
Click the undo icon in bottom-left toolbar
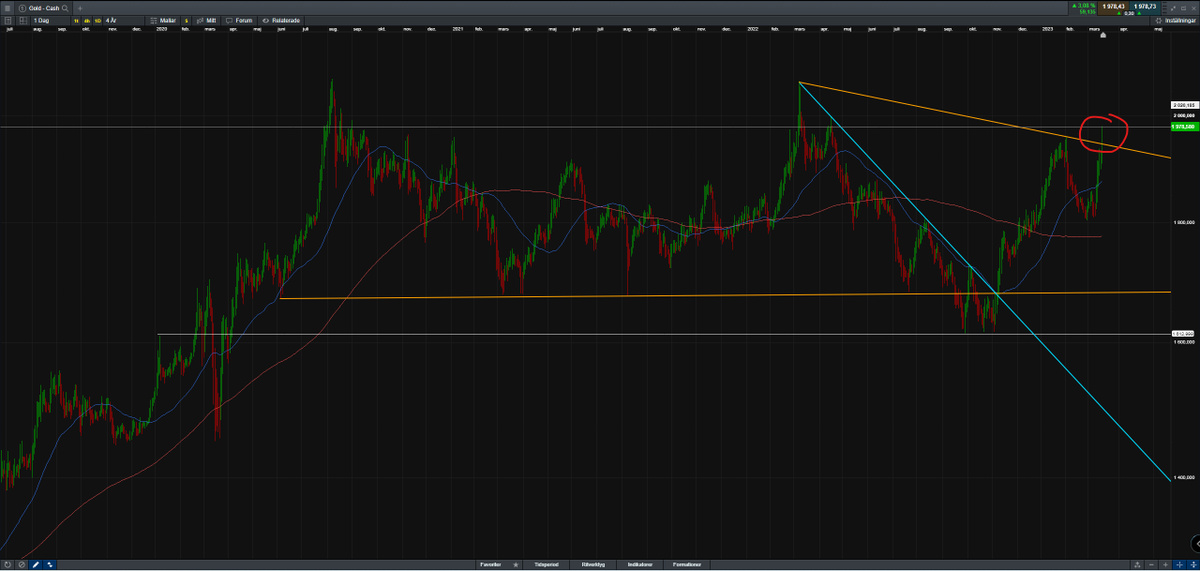(x=8, y=564)
